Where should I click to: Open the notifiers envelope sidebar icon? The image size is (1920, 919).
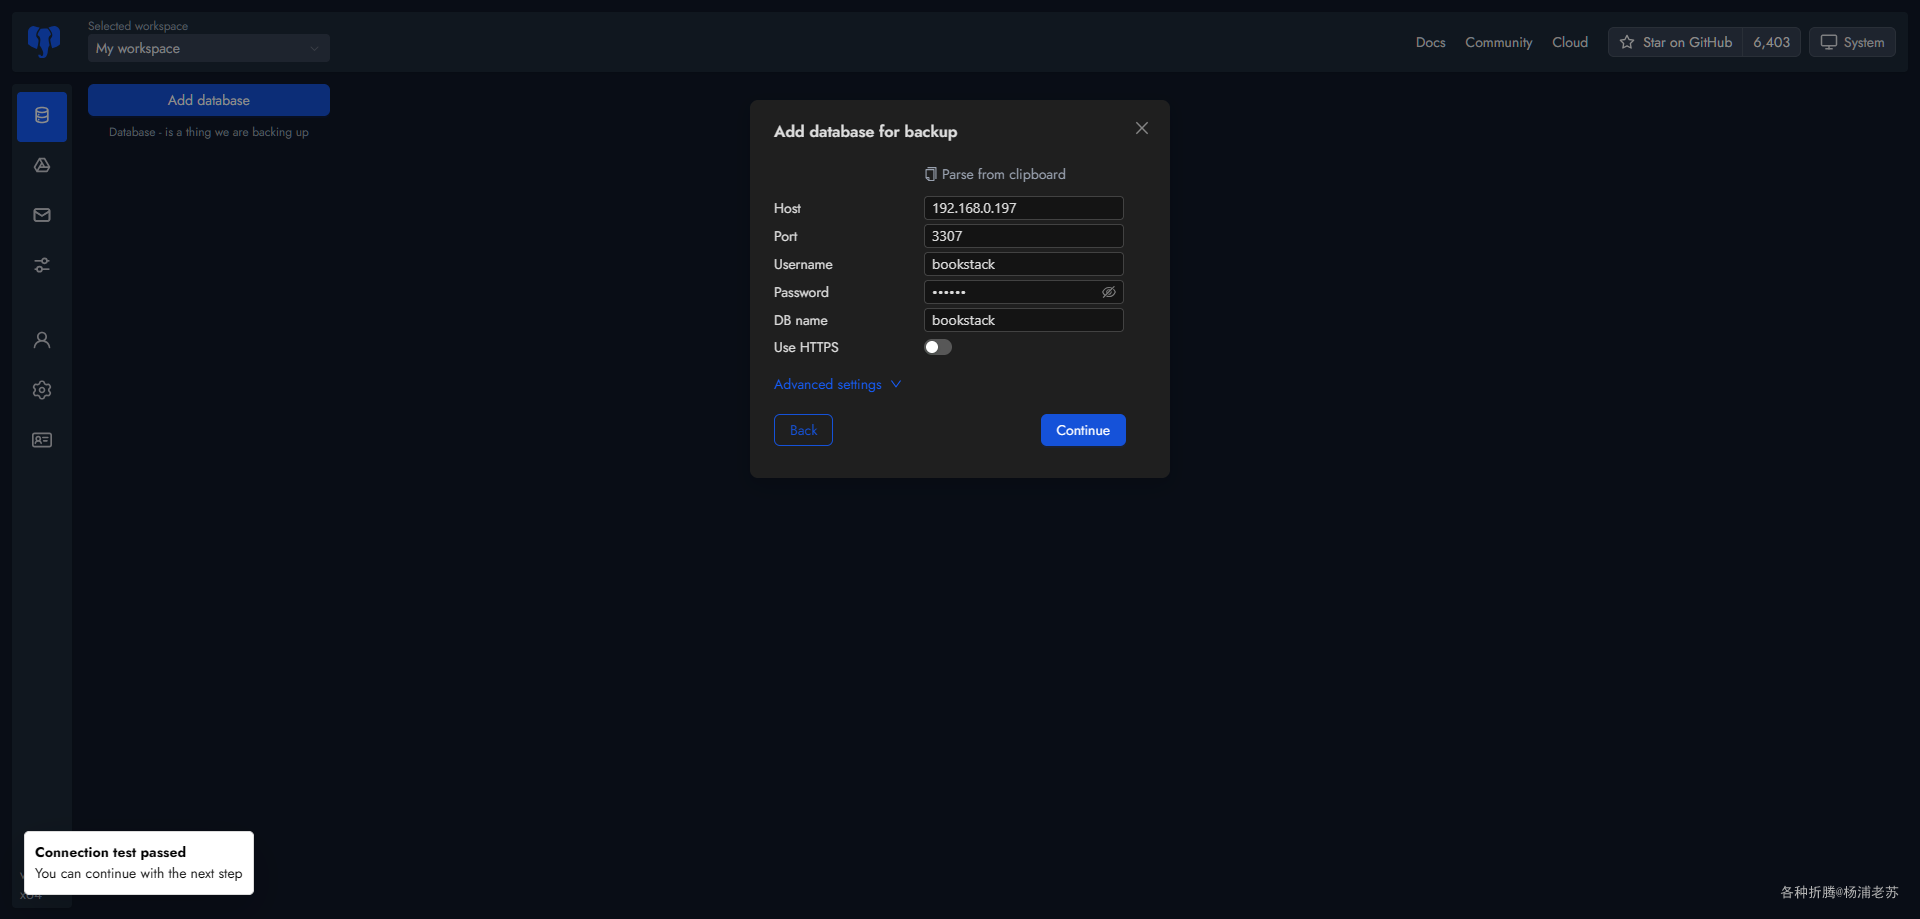[42, 216]
